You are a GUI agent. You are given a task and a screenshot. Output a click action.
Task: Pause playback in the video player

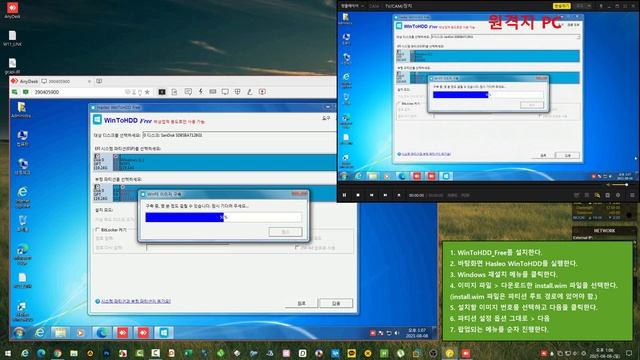[x=344, y=195]
